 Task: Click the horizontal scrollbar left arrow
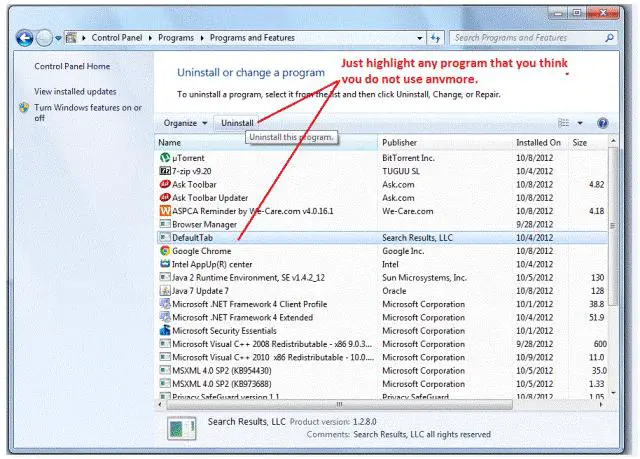point(160,404)
